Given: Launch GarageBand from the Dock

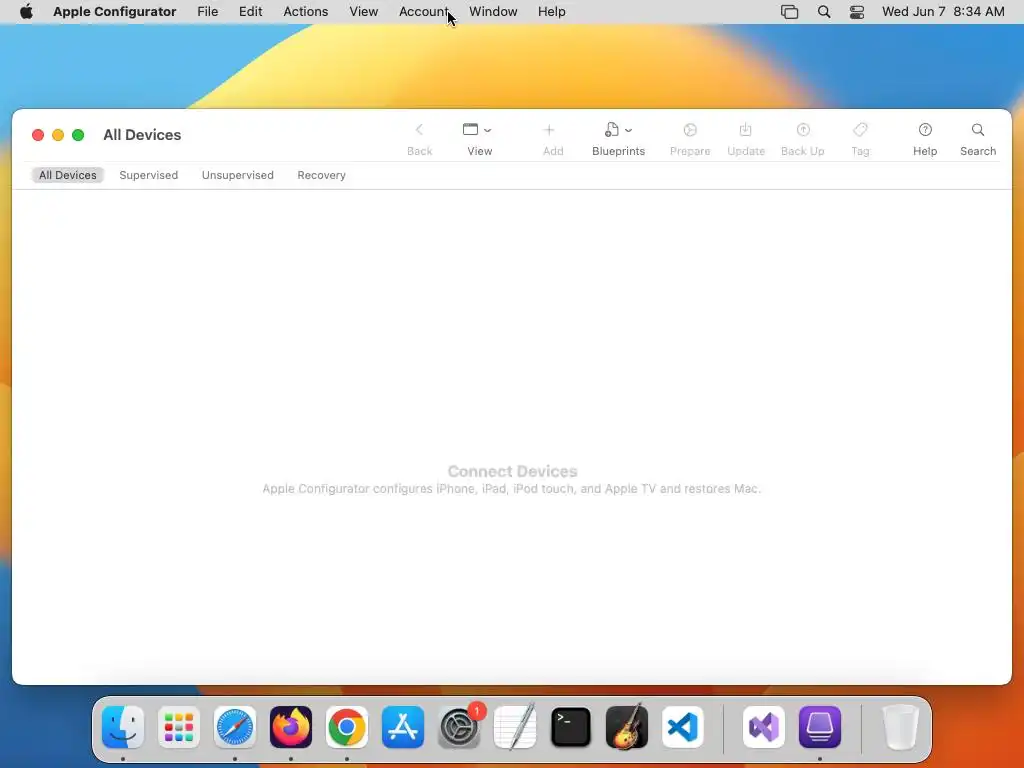Looking at the screenshot, I should pos(627,727).
